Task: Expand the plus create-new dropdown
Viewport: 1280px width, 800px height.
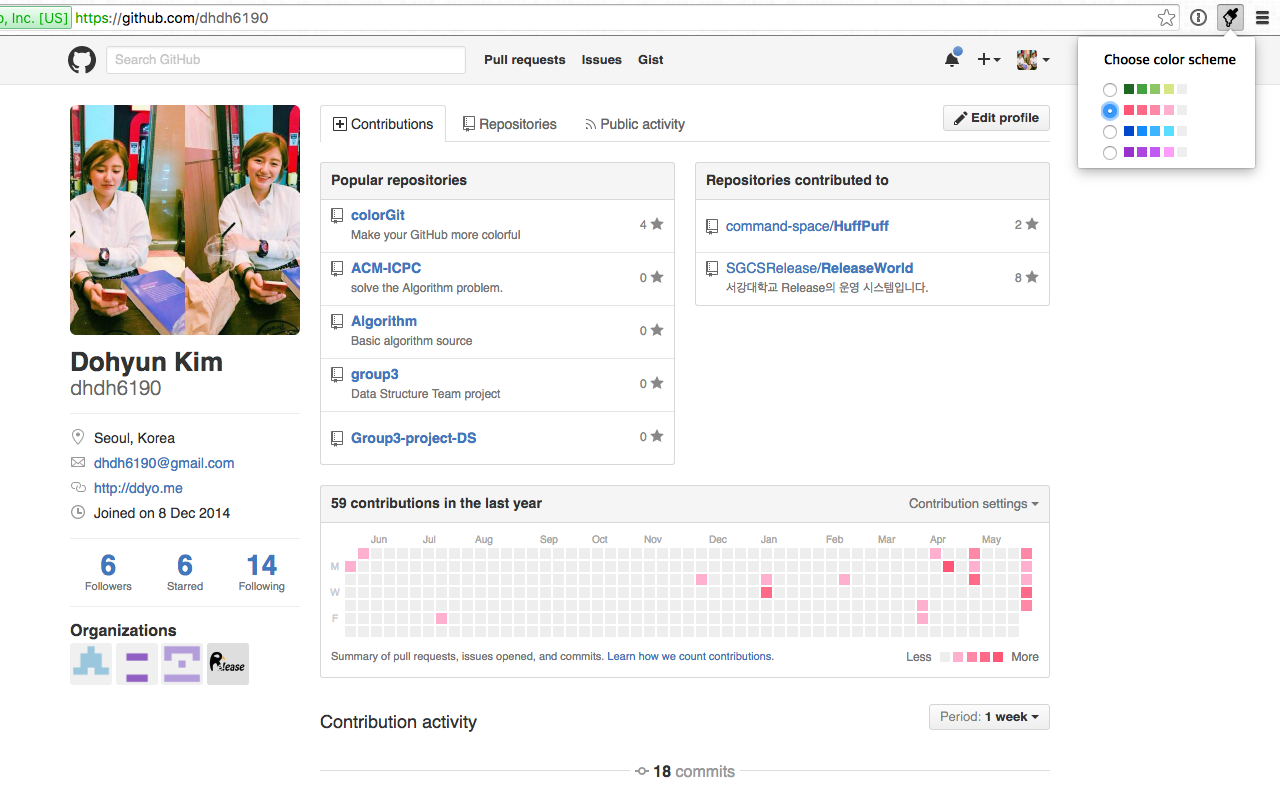Action: click(x=989, y=60)
